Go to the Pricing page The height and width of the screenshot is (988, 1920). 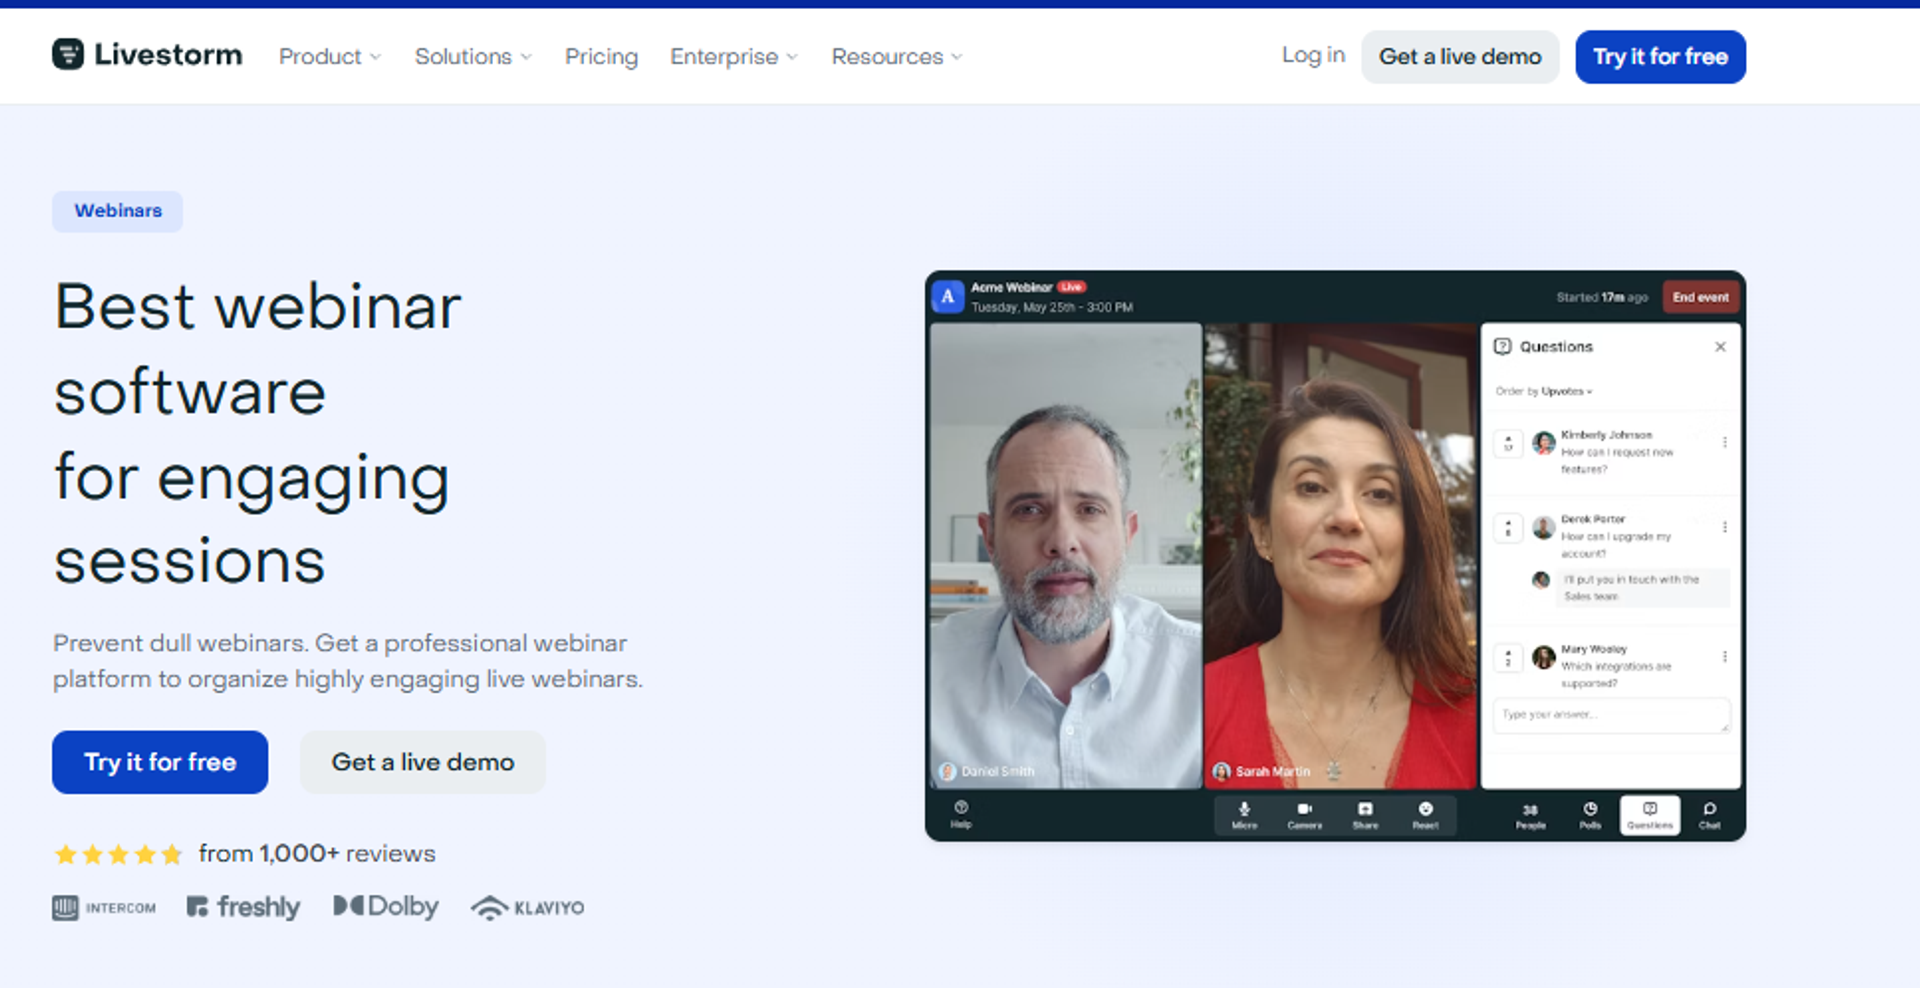601,57
